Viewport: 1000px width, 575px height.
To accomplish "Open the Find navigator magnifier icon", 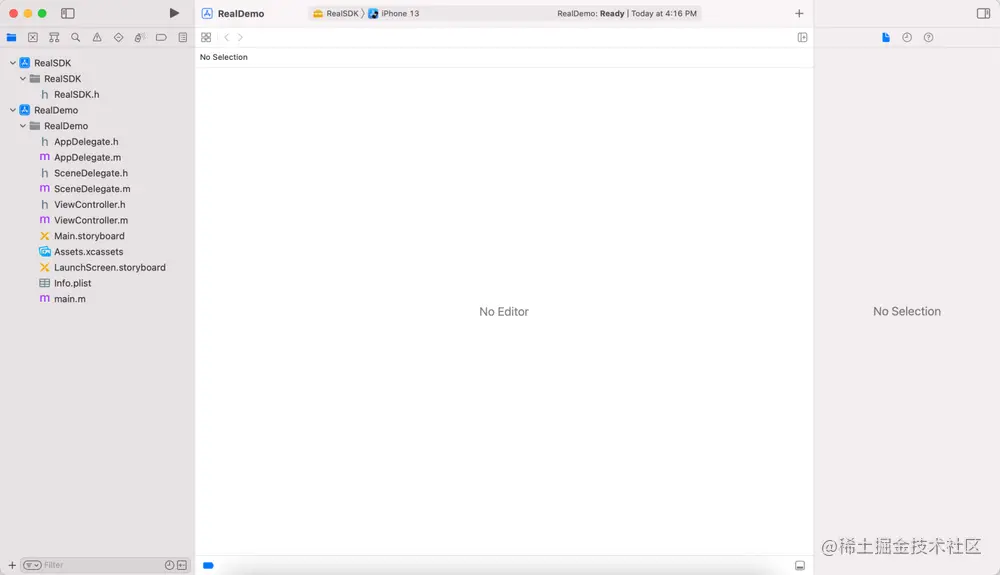I will [x=76, y=38].
